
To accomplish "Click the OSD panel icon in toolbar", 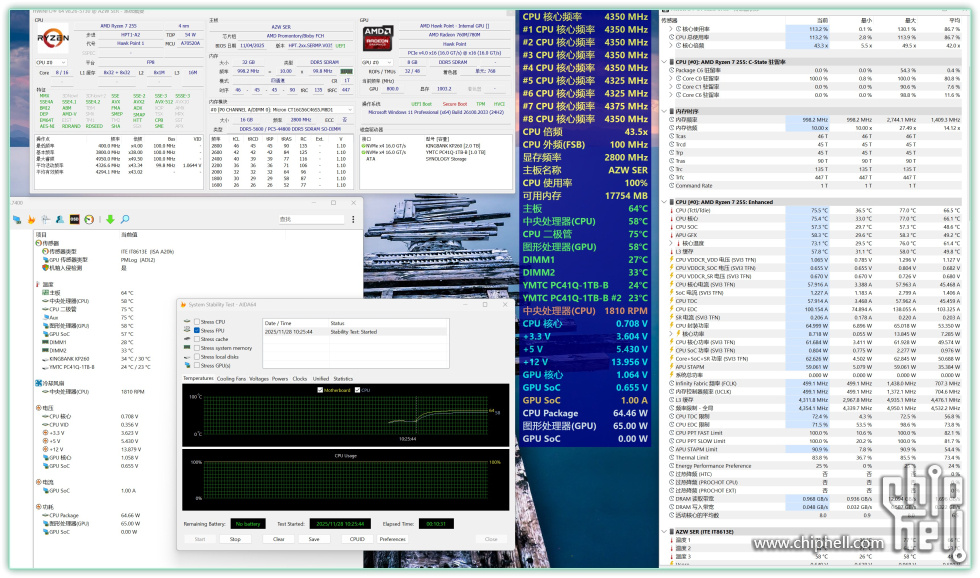I will pyautogui.click(x=75, y=219).
